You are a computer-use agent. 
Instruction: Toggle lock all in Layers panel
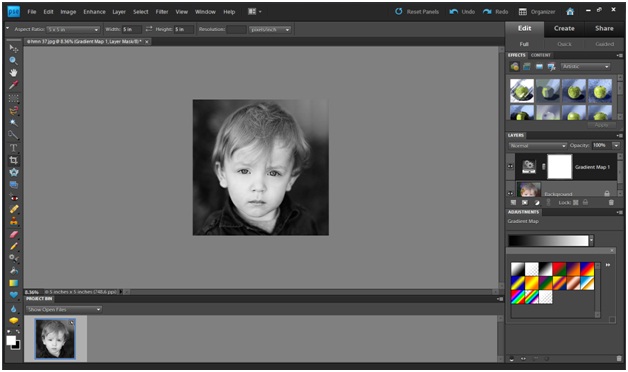pos(585,203)
